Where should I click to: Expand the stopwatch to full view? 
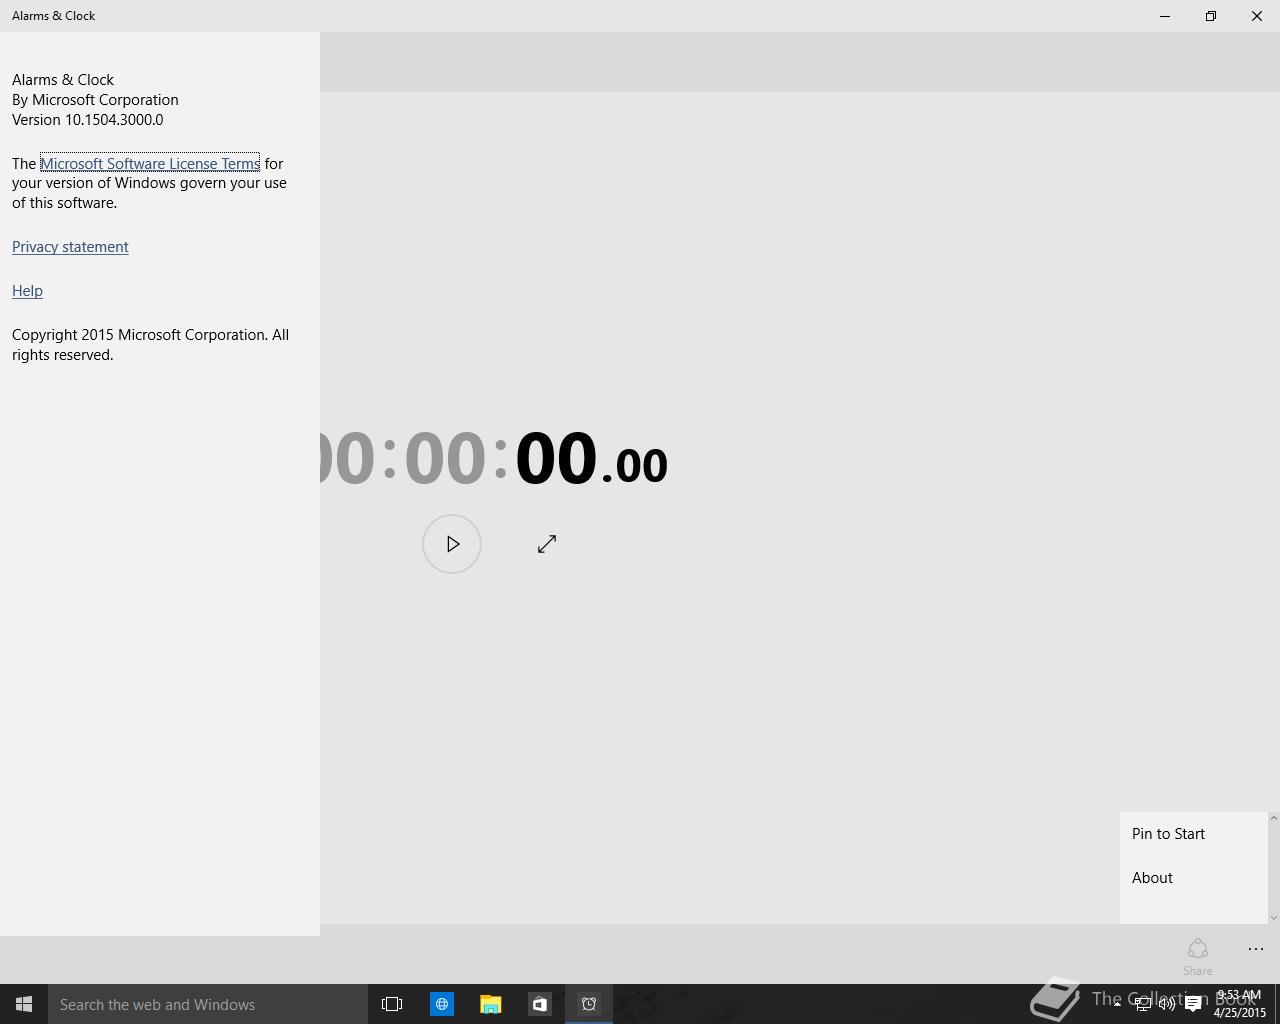tap(547, 544)
